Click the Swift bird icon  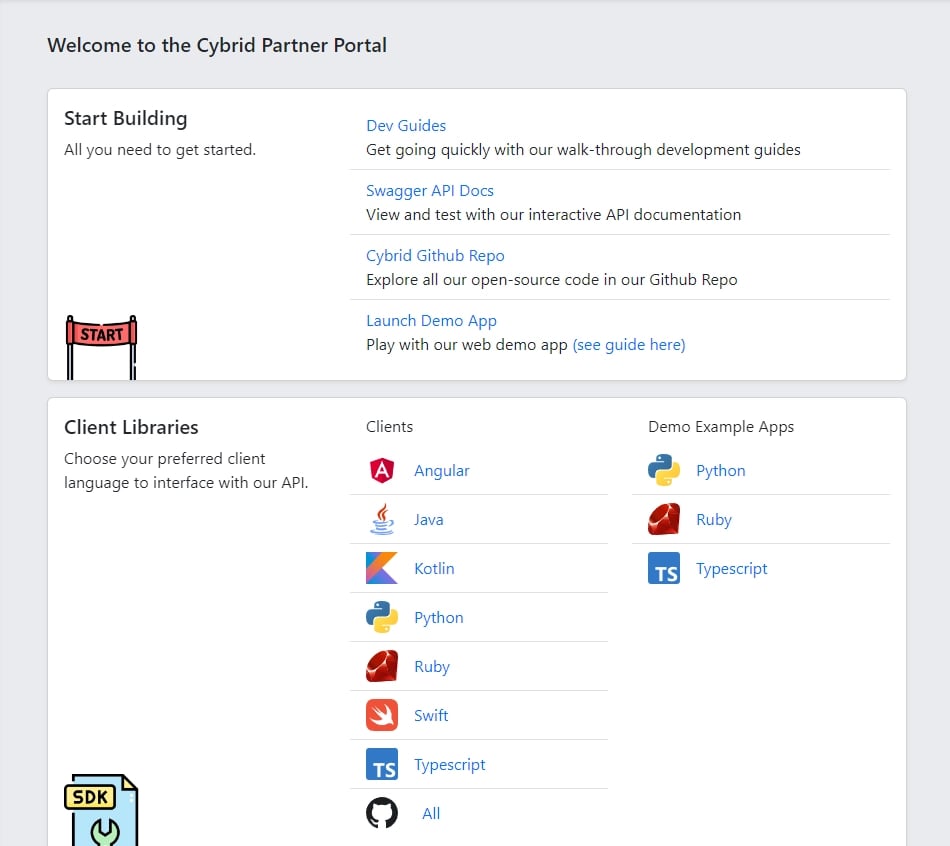(382, 716)
